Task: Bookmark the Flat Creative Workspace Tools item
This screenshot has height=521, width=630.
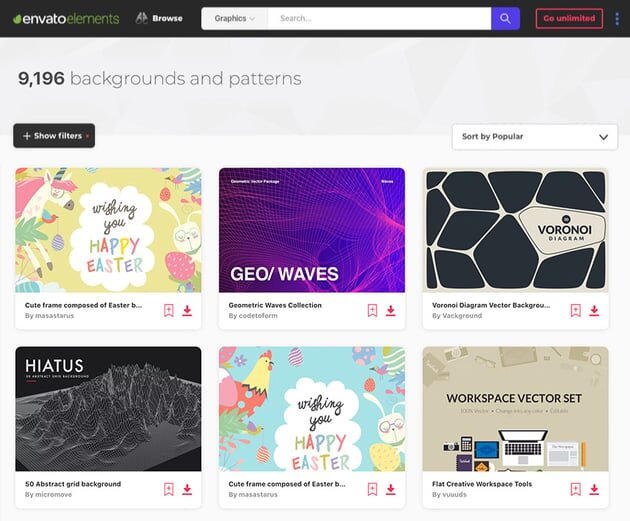Action: pyautogui.click(x=575, y=489)
